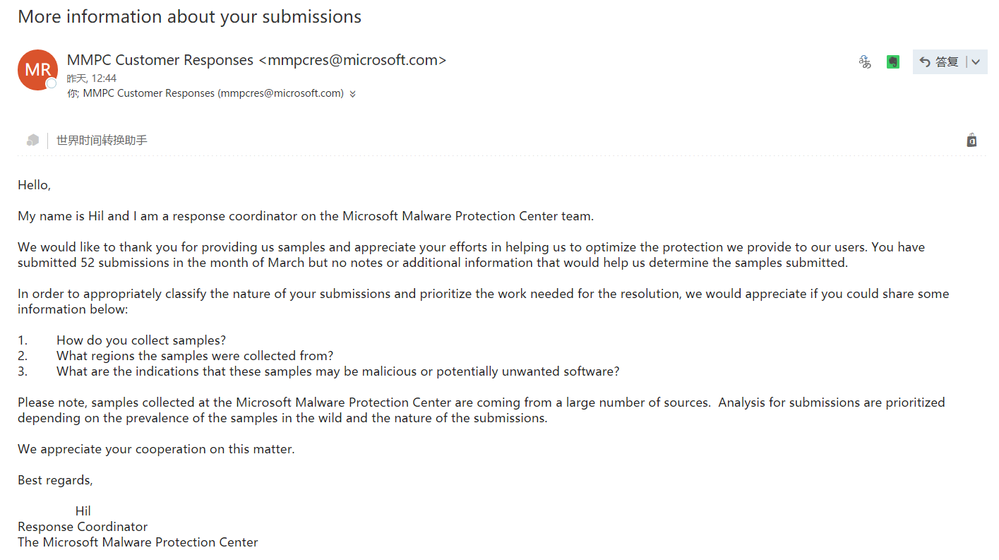Expand more reply options dropdown arrow
This screenshot has width=999, height=560.
[x=976, y=62]
